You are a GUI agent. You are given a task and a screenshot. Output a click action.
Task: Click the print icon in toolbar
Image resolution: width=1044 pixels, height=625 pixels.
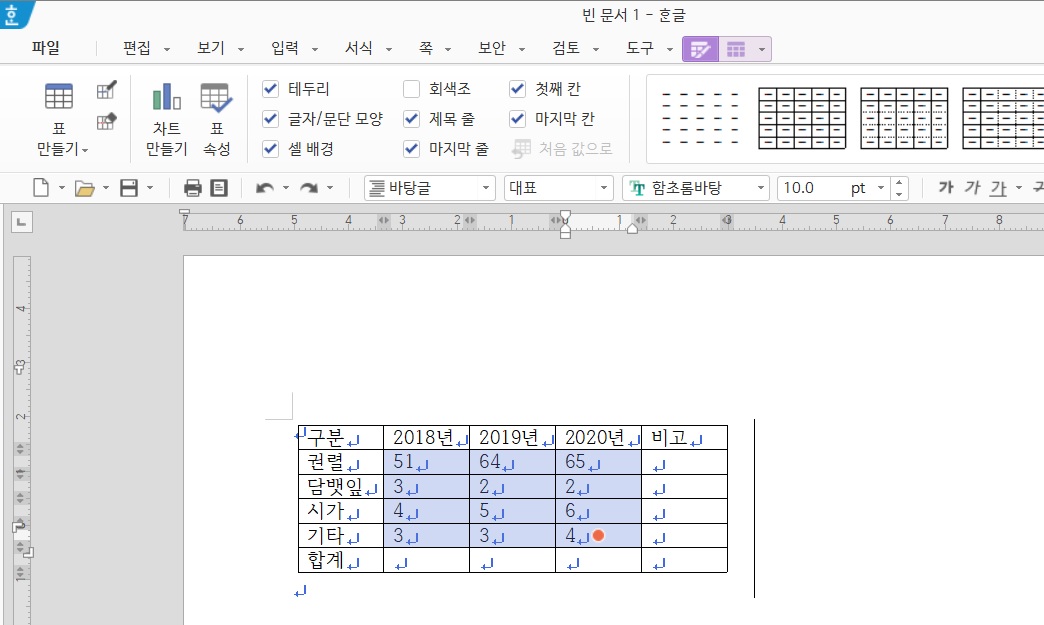[x=193, y=188]
